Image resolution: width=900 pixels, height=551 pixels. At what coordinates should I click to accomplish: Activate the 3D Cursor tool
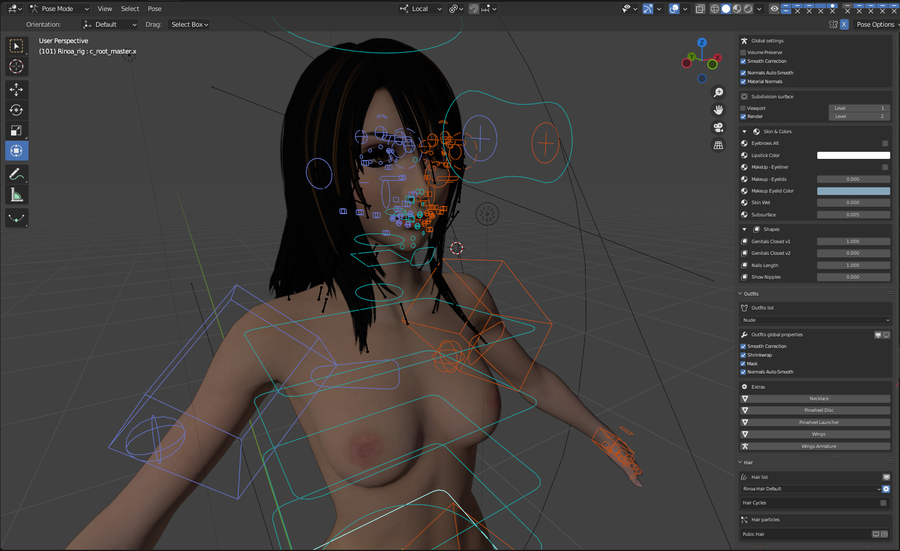pos(16,67)
